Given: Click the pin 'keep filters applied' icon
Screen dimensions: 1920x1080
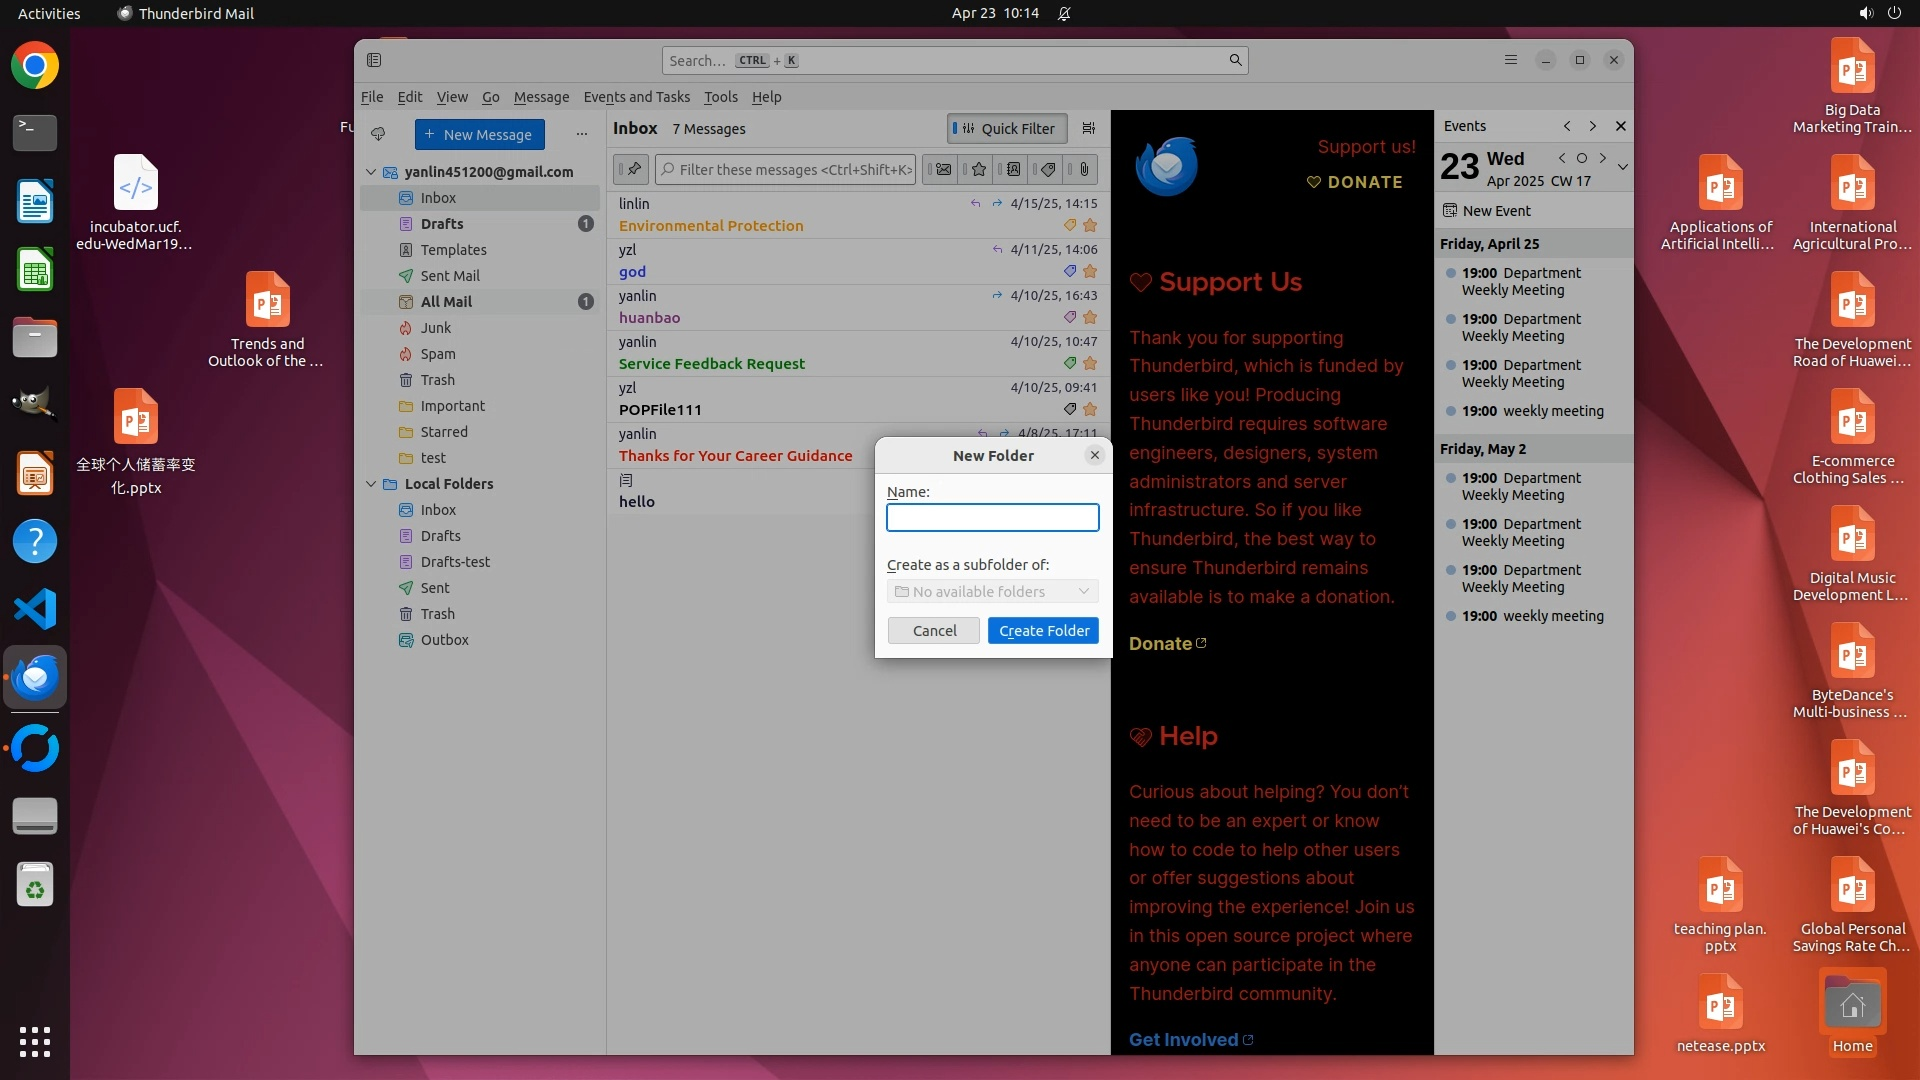Looking at the screenshot, I should click(631, 169).
